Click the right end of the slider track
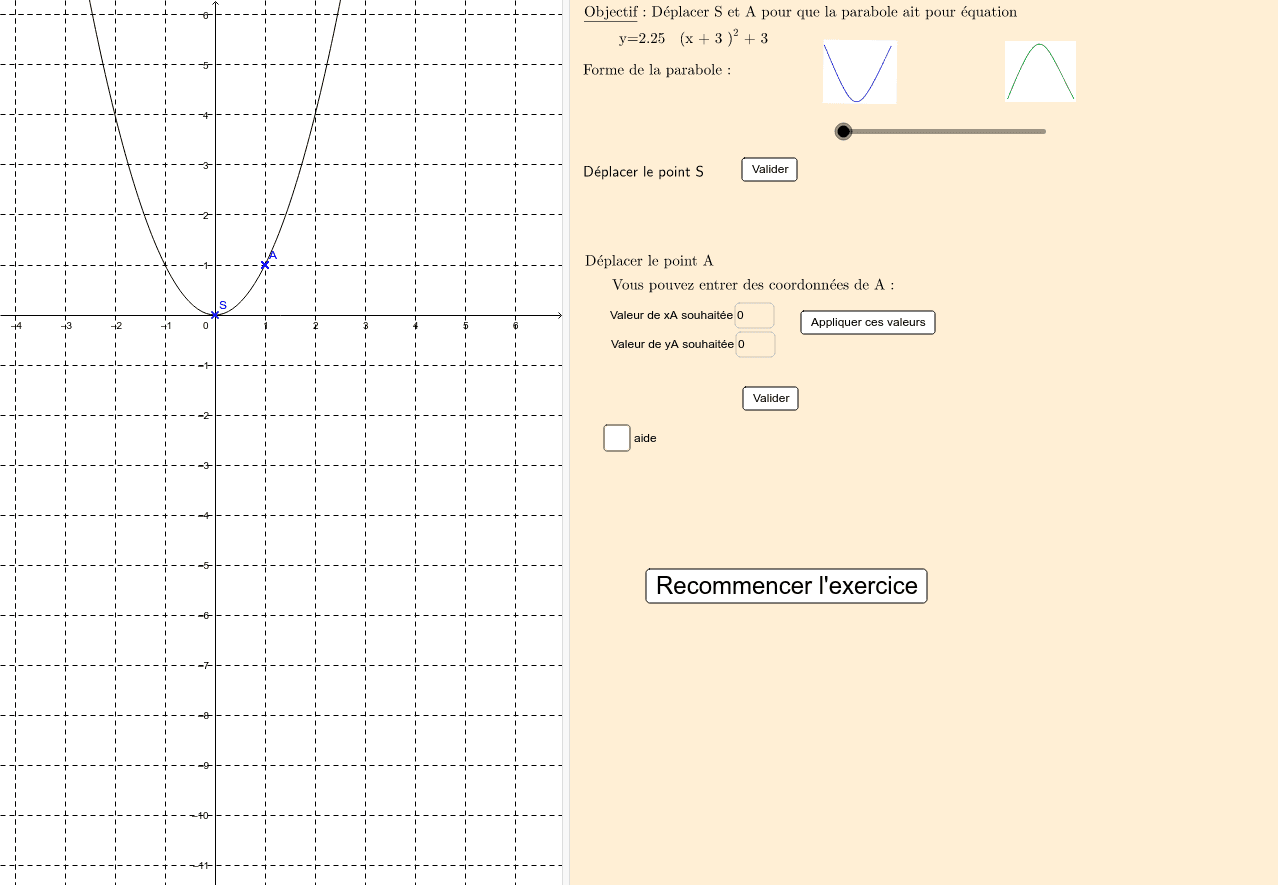1280x887 pixels. coord(1043,132)
